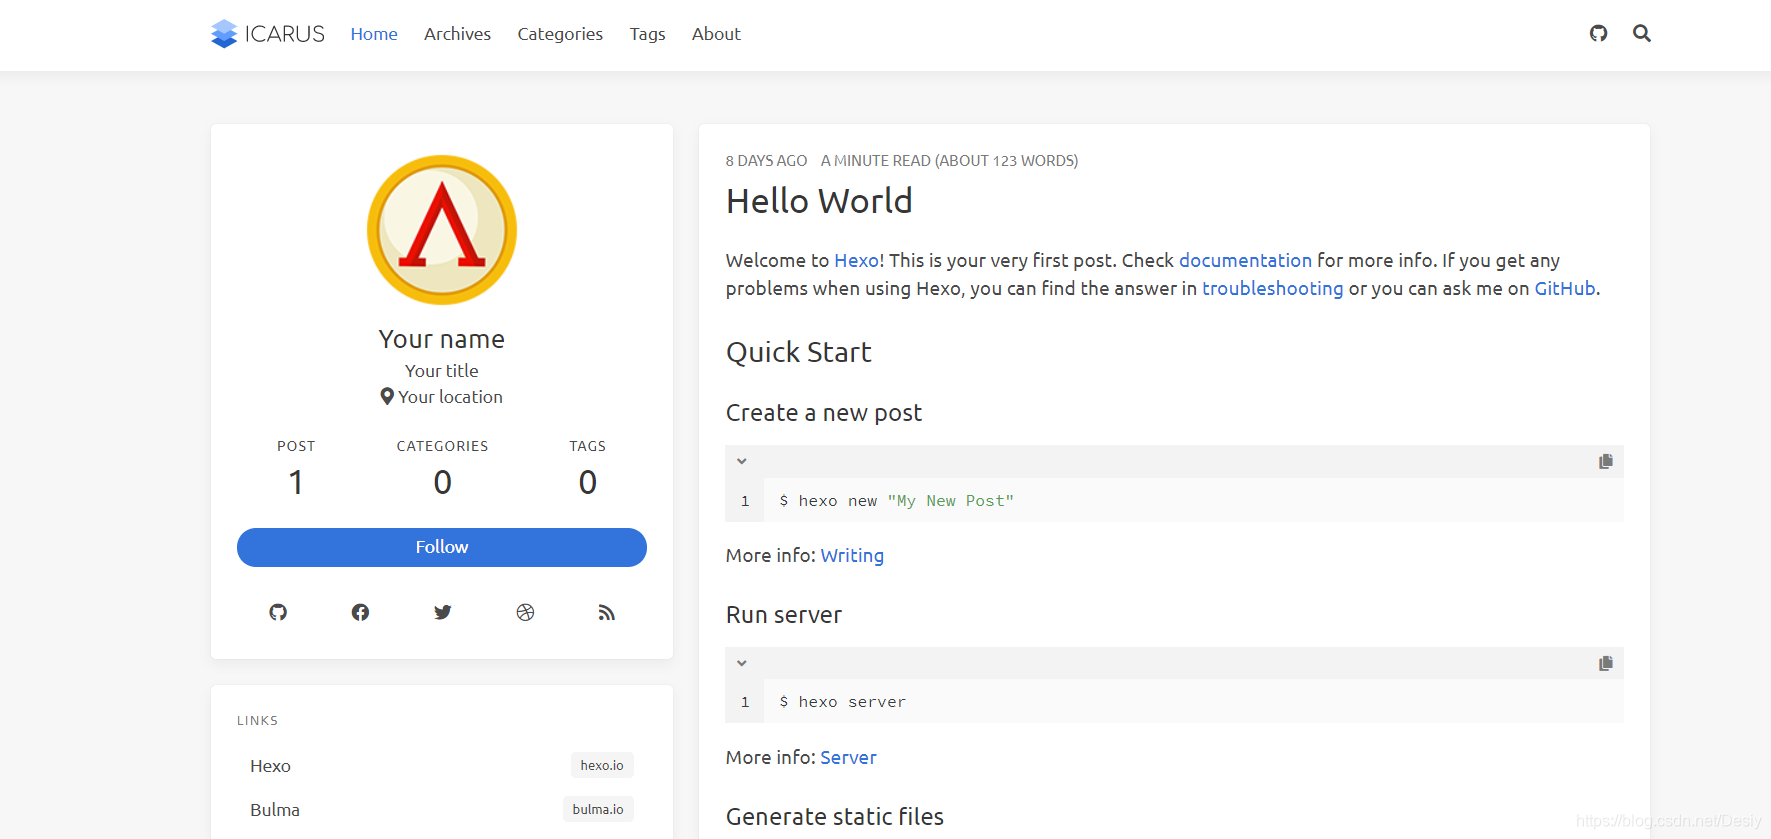Copy the 'hexo new' code block
Viewport: 1771px width, 839px height.
1605,461
